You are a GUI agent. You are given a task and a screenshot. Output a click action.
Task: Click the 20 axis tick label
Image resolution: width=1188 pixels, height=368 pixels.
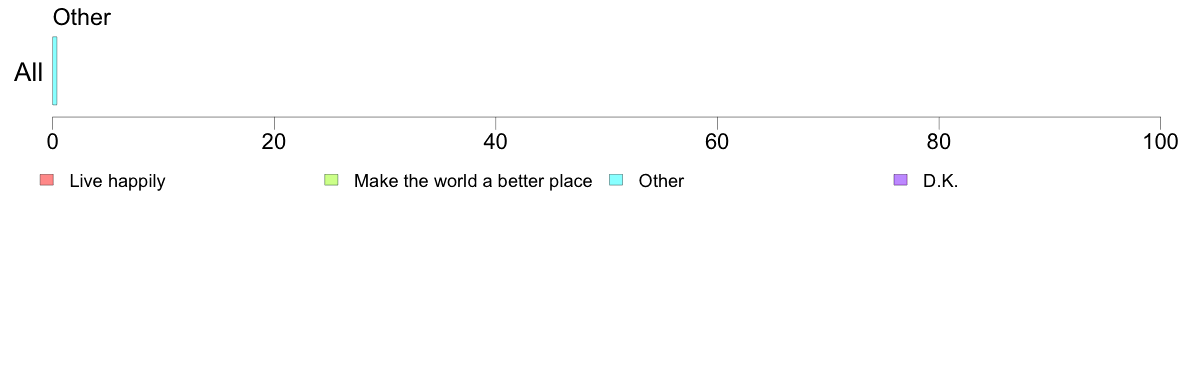pyautogui.click(x=274, y=141)
